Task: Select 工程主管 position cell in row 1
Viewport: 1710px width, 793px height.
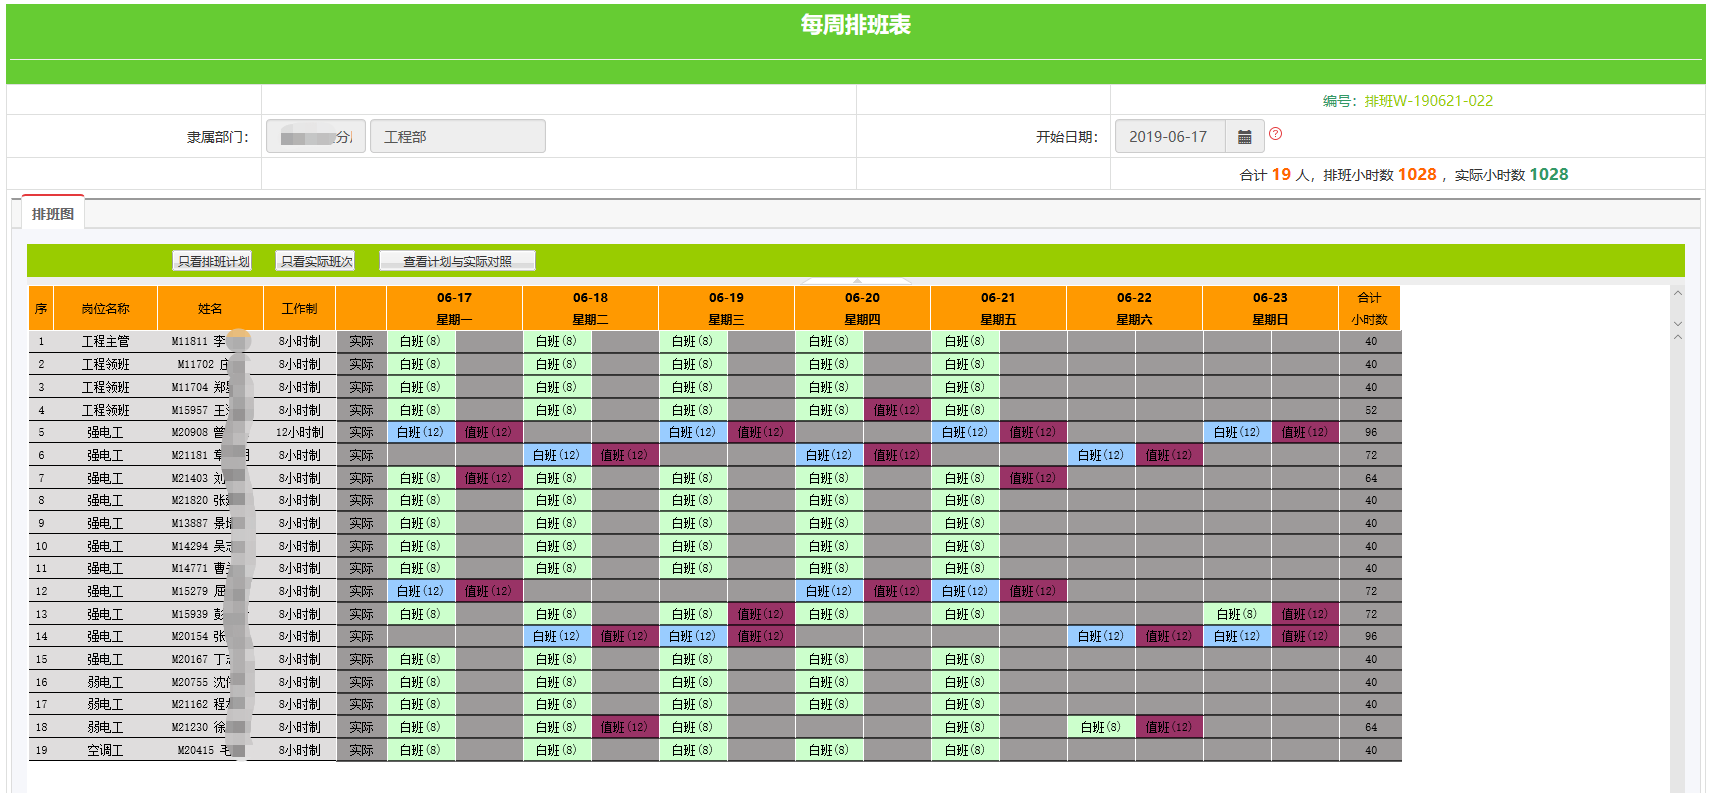Action: 105,341
